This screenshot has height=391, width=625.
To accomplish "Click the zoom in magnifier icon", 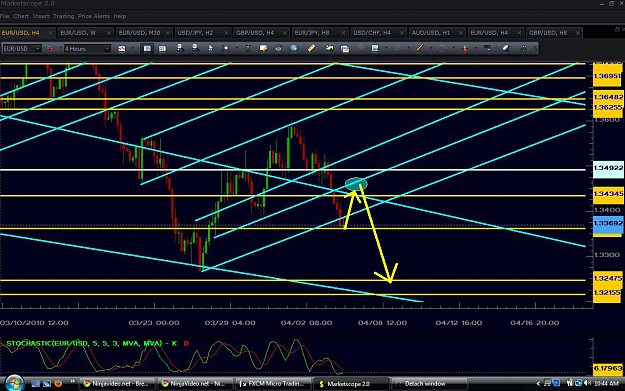I will click(180, 48).
